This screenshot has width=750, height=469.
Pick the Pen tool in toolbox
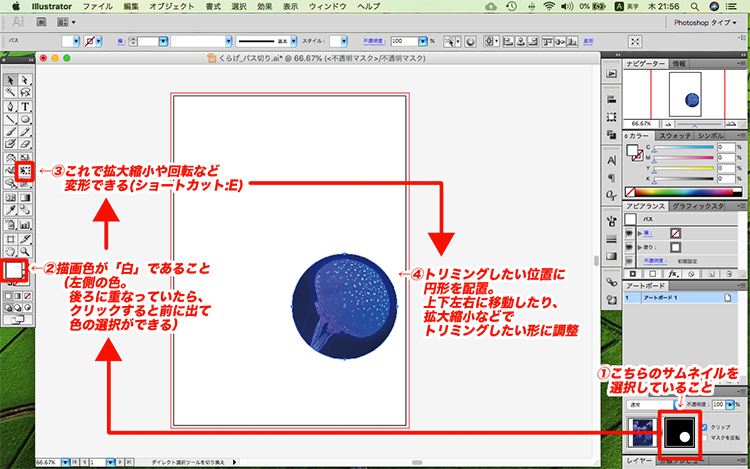click(x=11, y=106)
